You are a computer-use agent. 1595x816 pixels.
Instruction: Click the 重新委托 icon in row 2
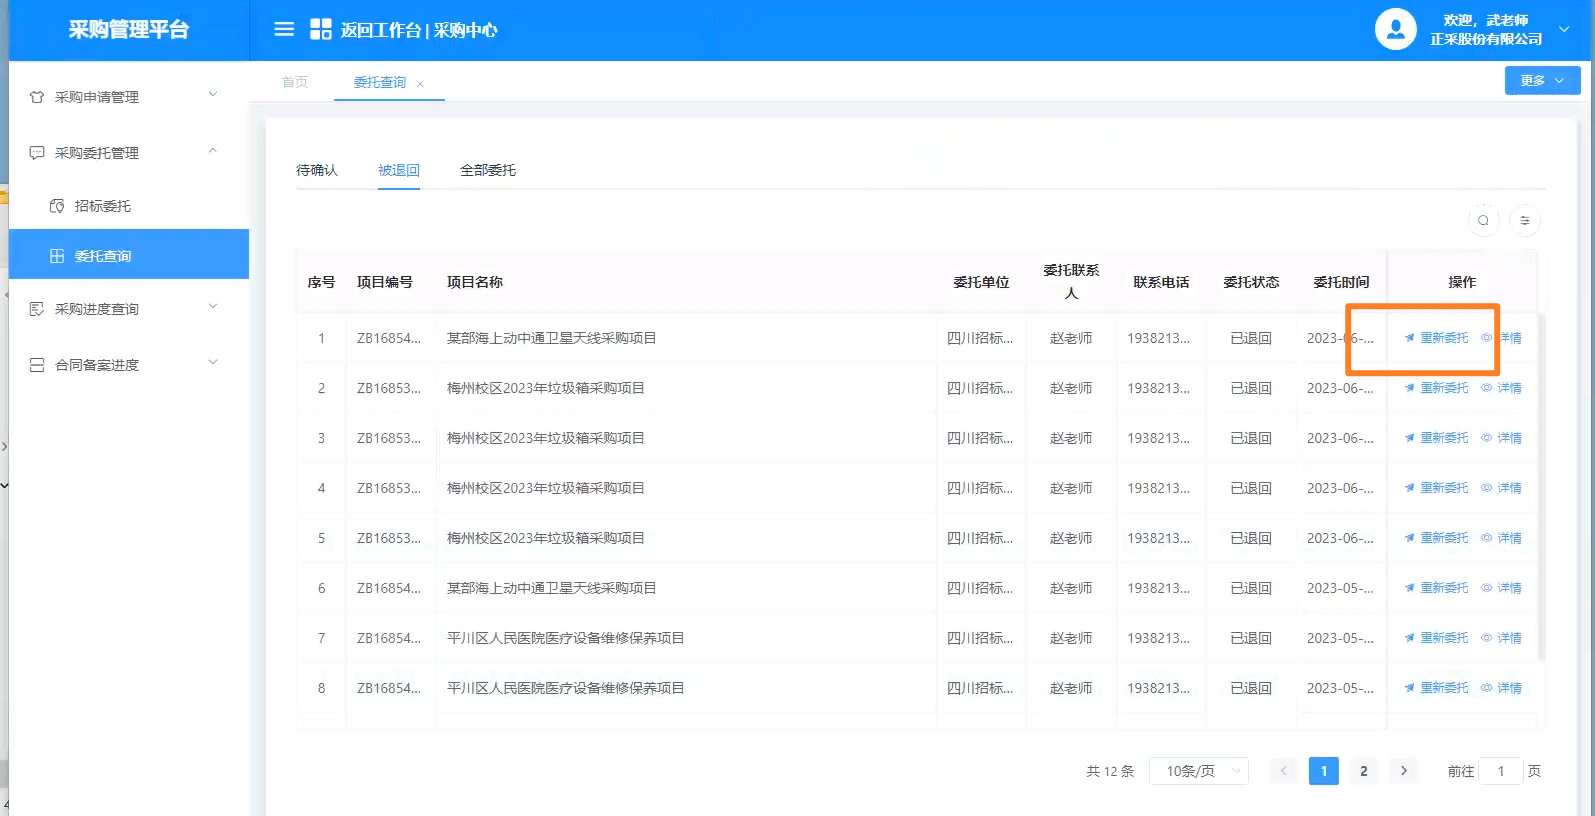[x=1410, y=388]
